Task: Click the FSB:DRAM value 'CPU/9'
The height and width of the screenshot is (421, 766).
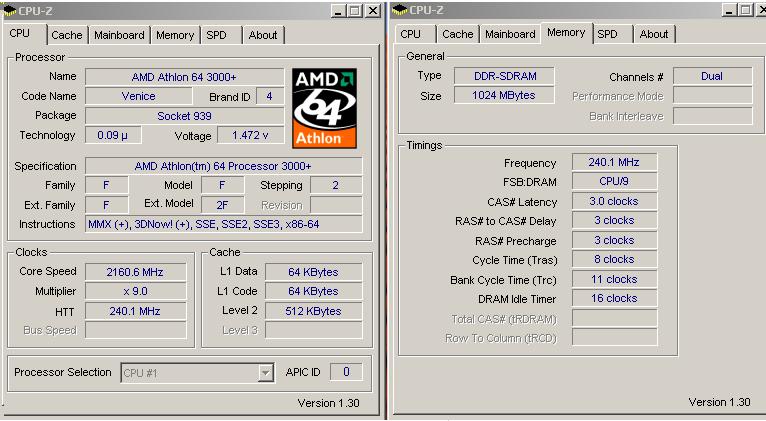Action: (614, 181)
